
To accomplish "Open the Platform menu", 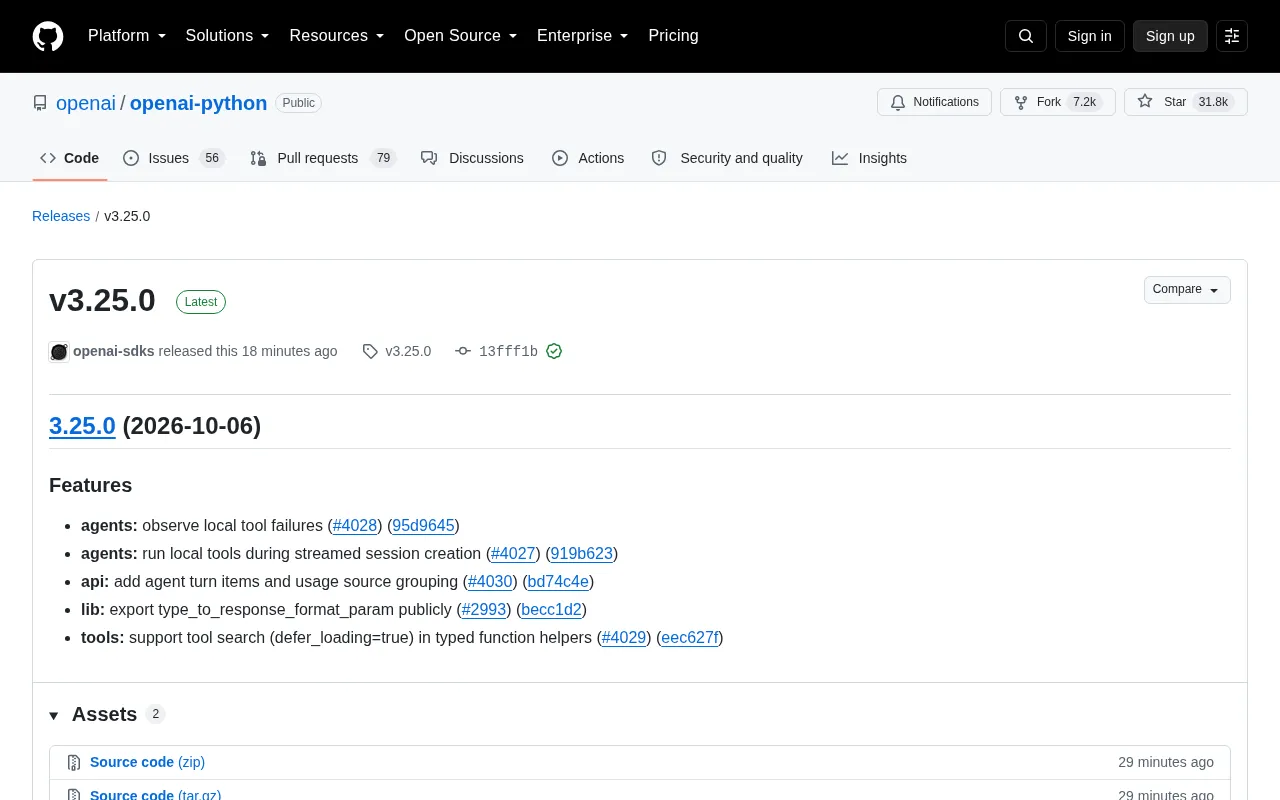I will [127, 36].
